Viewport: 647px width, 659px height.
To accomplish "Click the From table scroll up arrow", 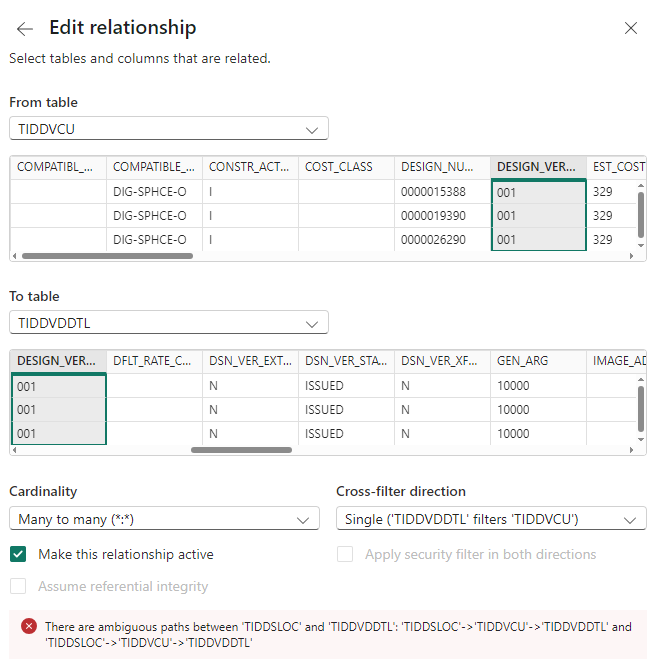I will (x=641, y=185).
